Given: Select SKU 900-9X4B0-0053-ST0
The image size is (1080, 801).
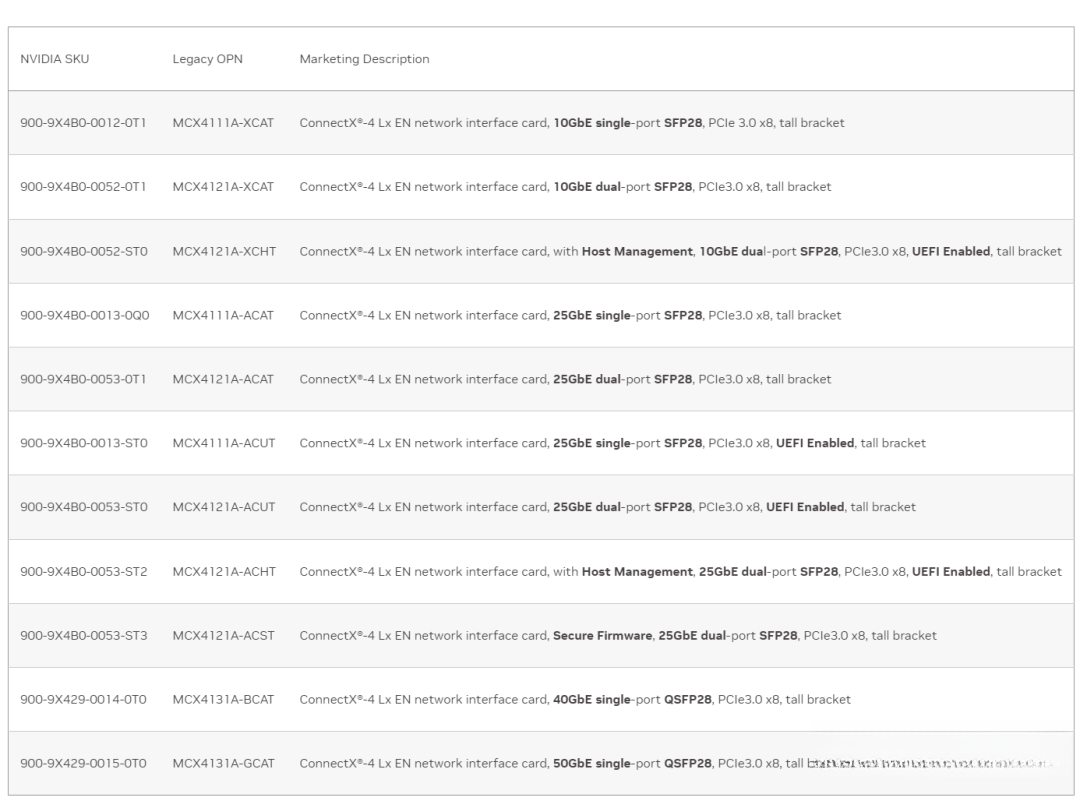Looking at the screenshot, I should tap(84, 508).
